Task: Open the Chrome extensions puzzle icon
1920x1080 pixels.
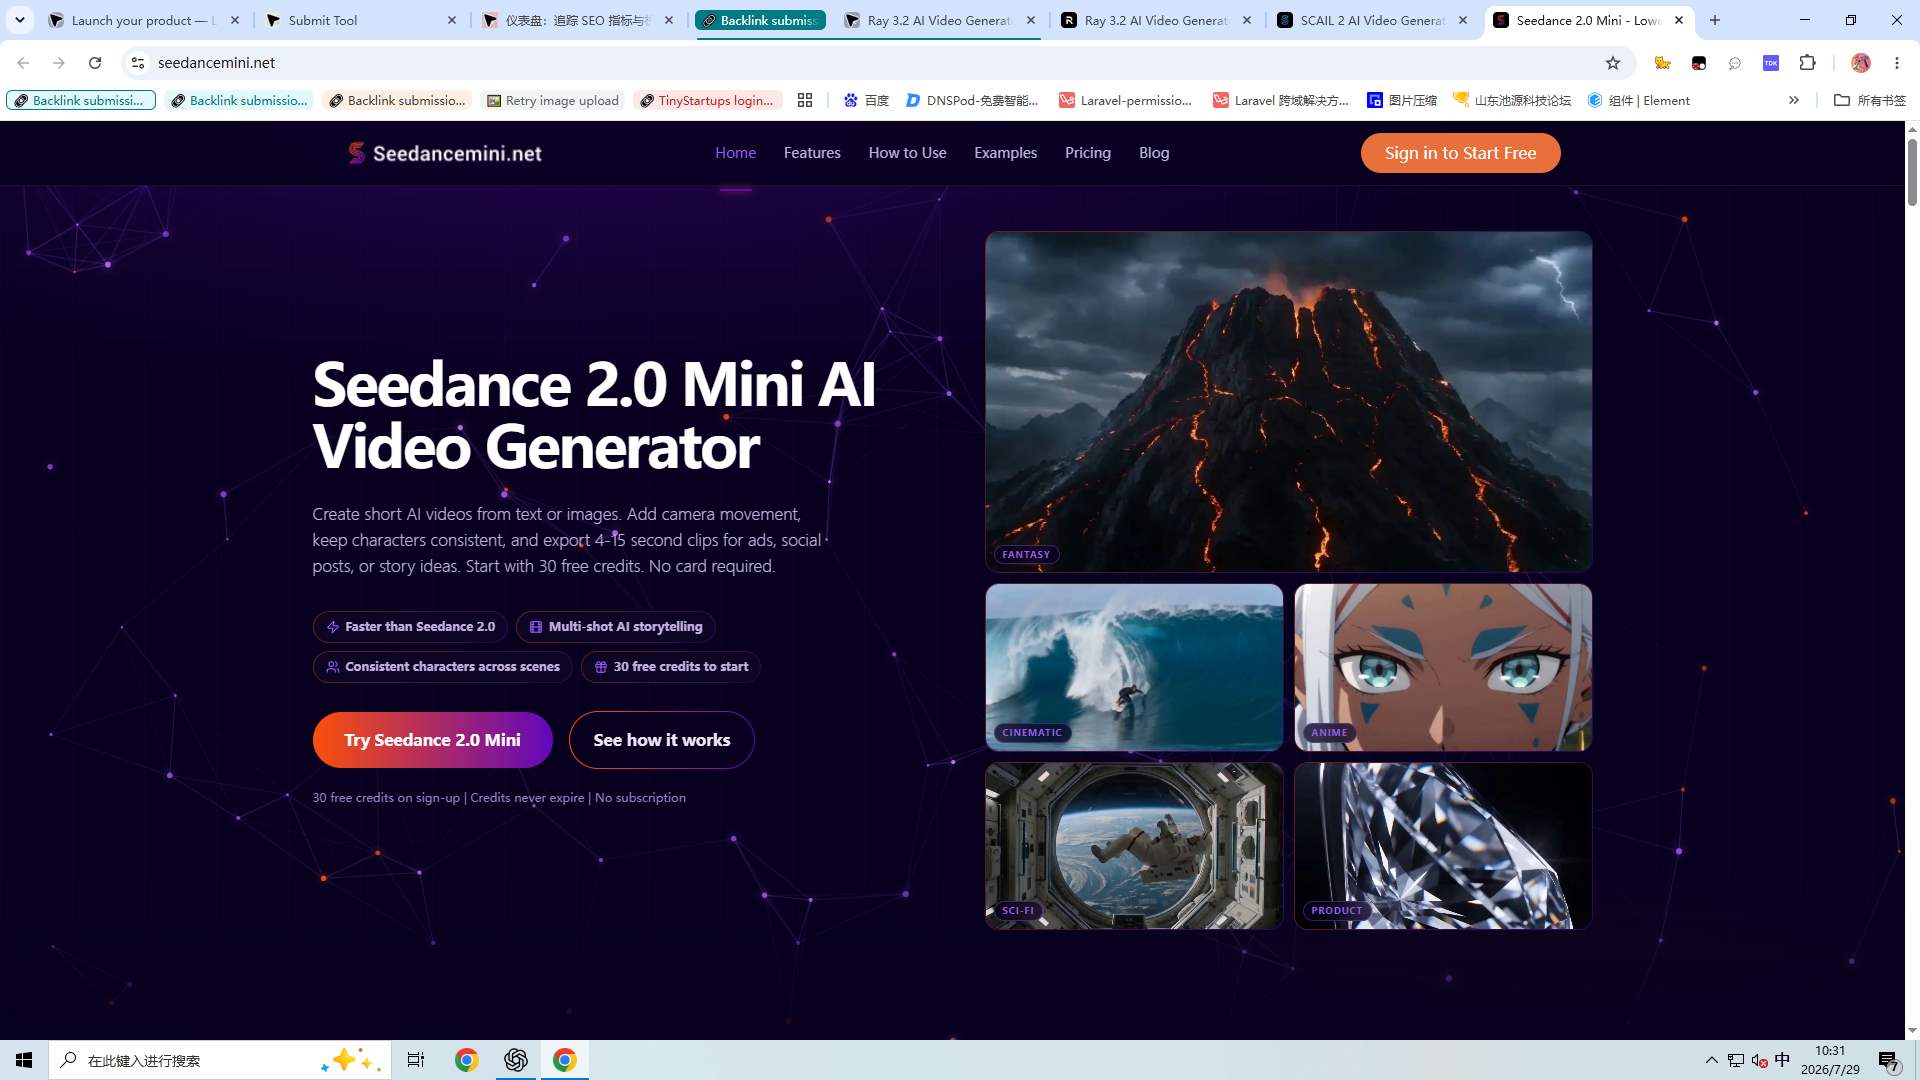Action: point(1807,63)
